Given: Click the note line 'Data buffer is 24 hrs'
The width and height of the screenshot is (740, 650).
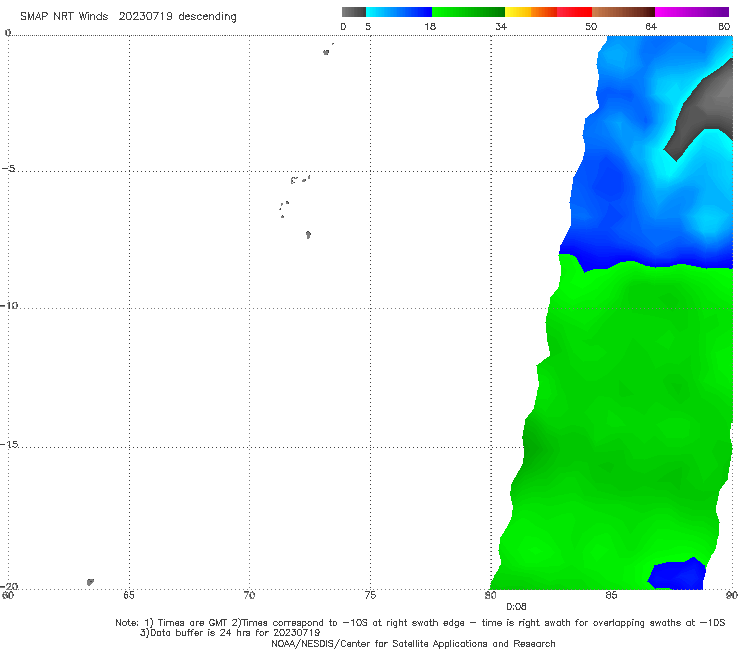Looking at the screenshot, I should pos(230,633).
